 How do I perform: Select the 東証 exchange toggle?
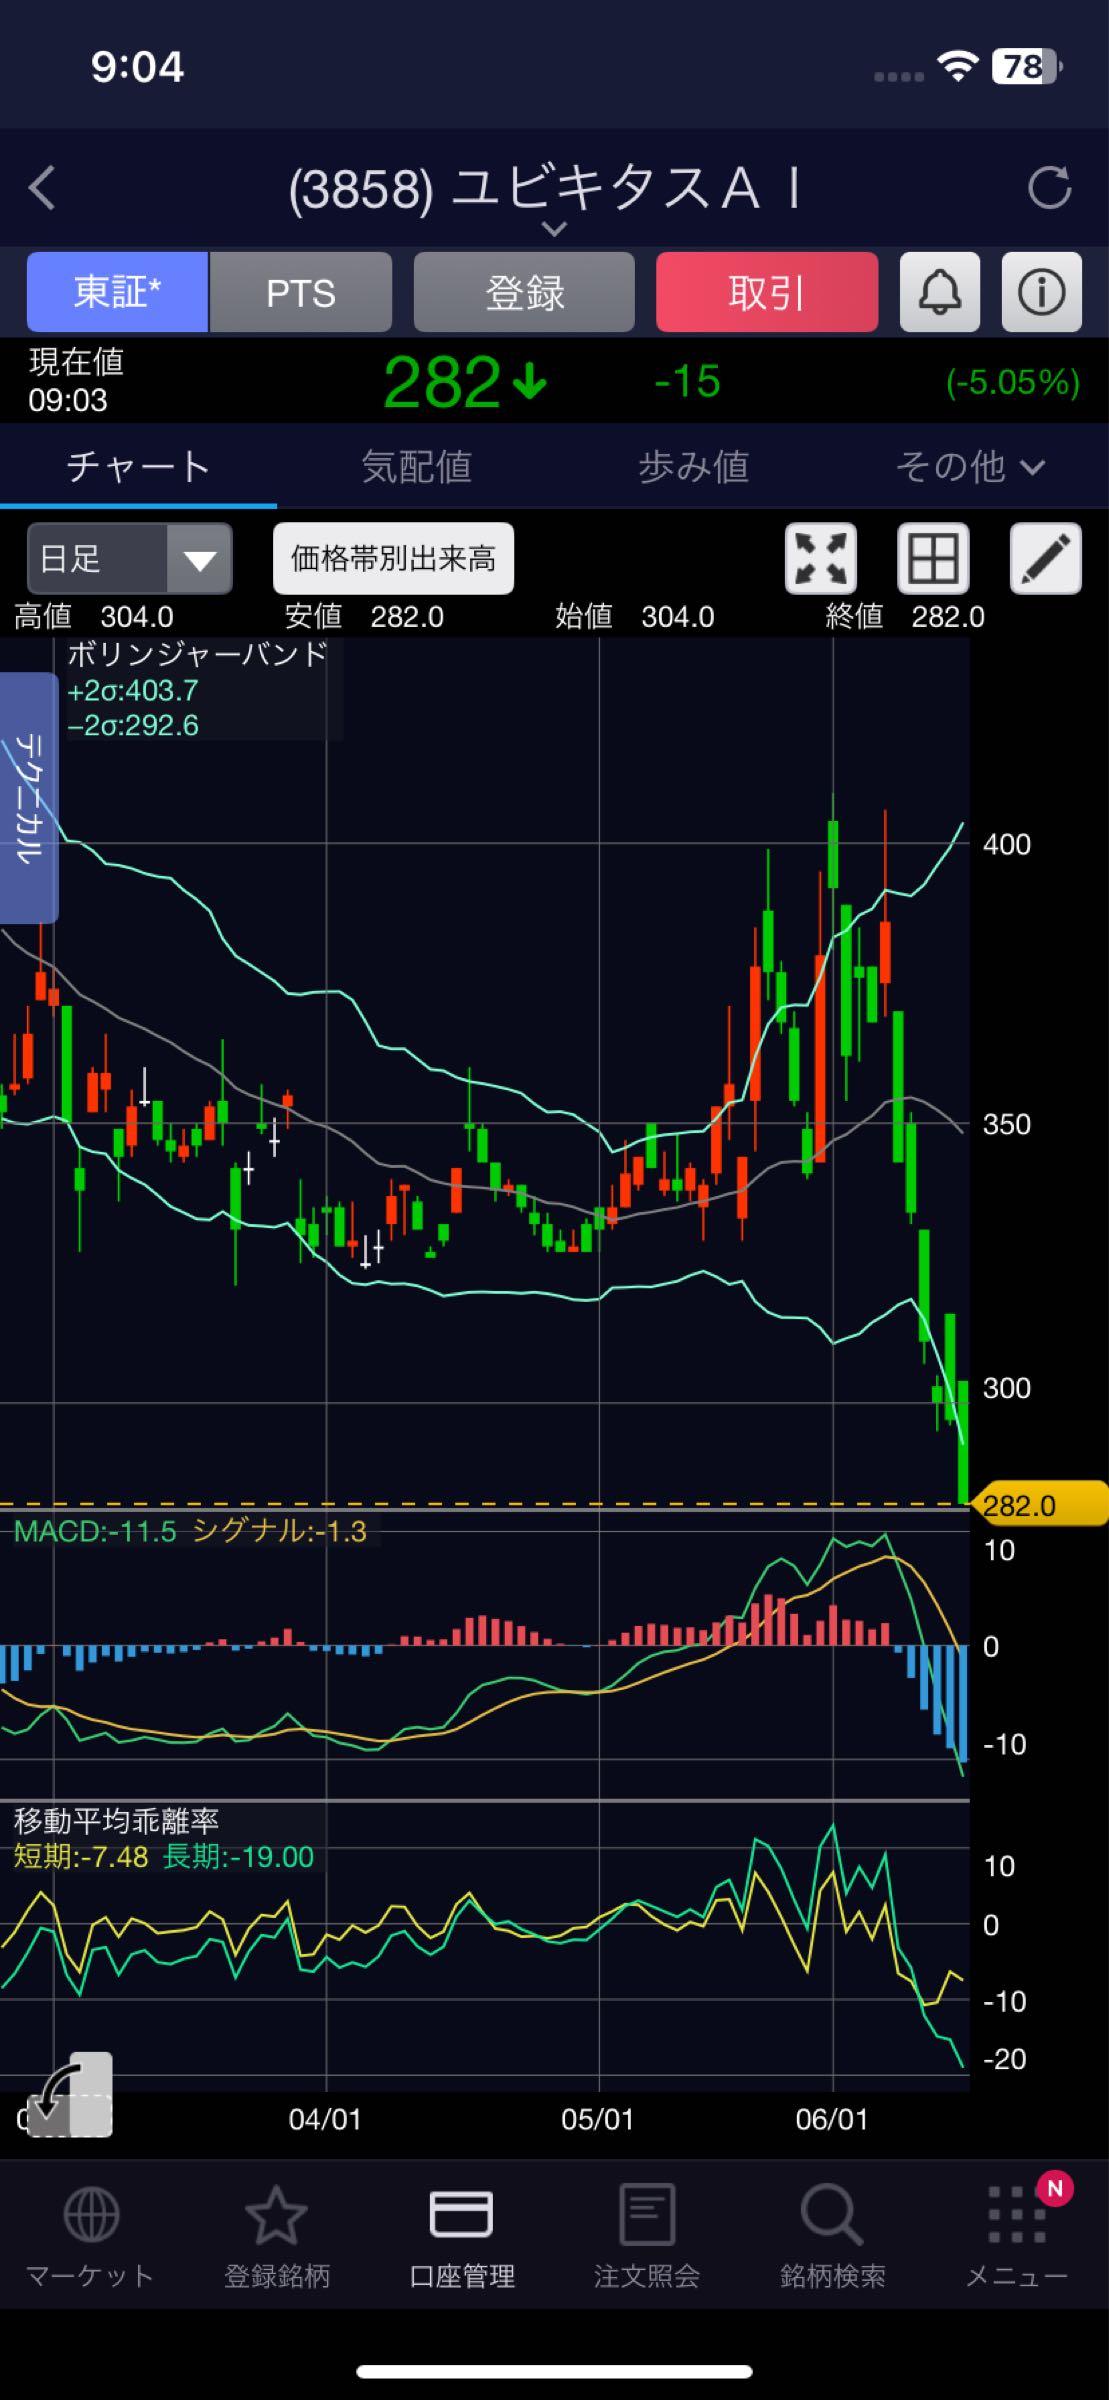pos(117,292)
